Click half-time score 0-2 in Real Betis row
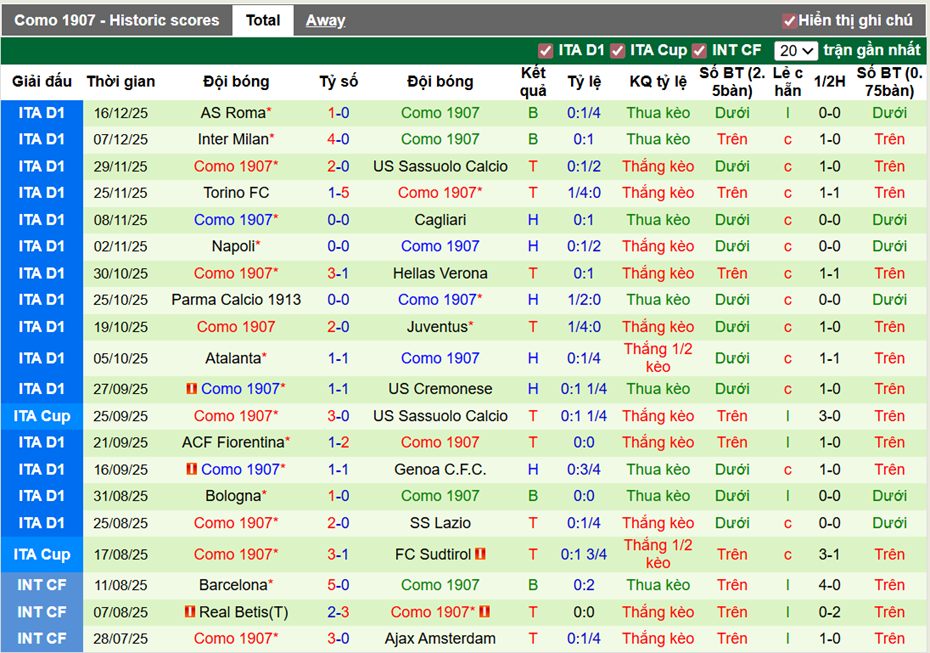 829,612
